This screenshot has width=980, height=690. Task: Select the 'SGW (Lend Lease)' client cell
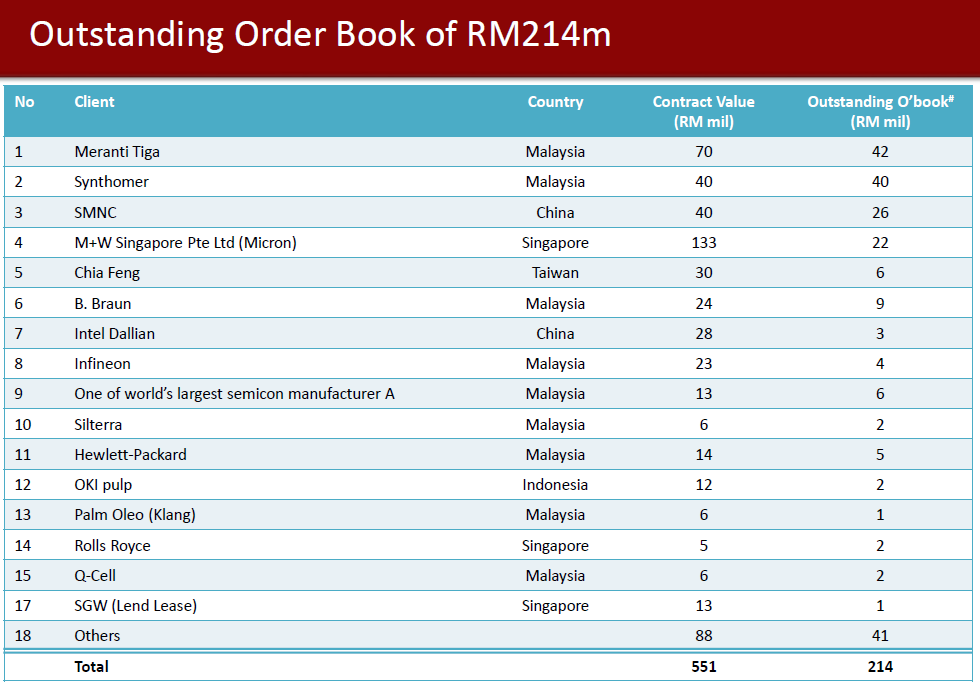pos(136,606)
